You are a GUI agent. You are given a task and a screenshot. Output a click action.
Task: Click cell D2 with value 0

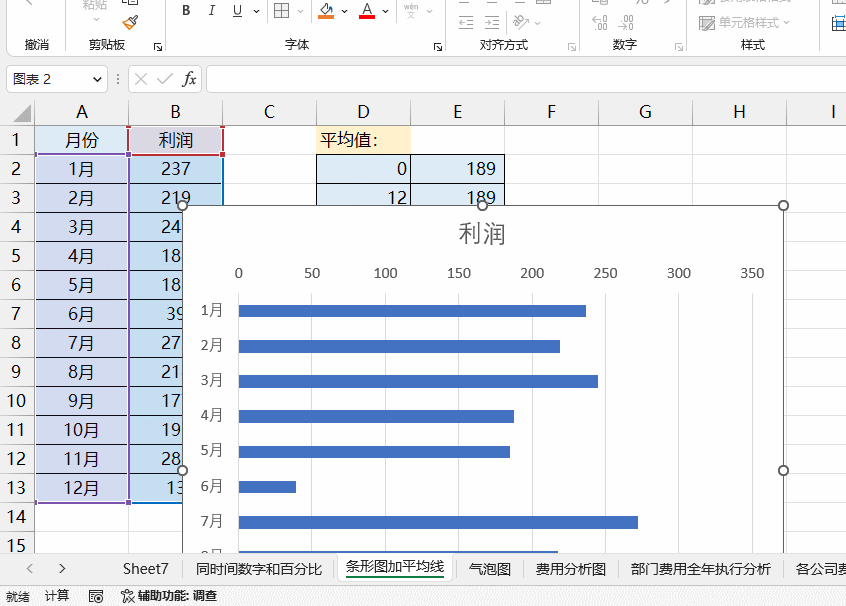364,169
